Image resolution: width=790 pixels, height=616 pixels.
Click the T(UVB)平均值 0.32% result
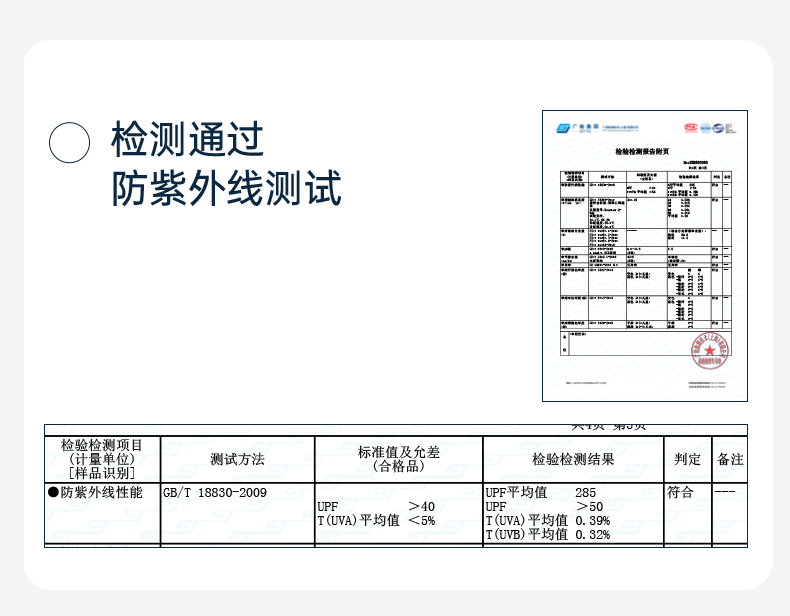pyautogui.click(x=548, y=534)
